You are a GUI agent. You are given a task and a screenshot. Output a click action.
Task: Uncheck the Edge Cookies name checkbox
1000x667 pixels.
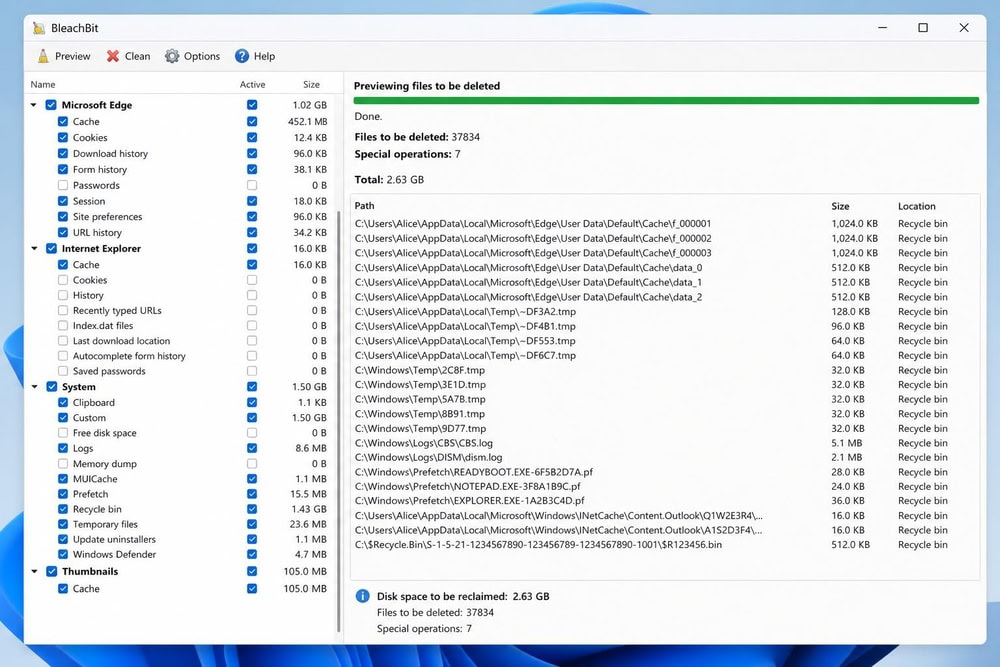pos(62,138)
